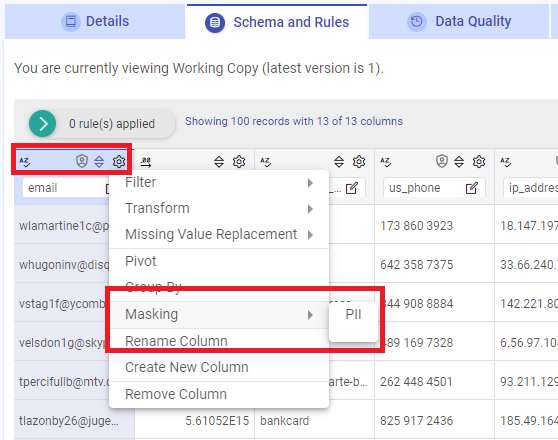Select Rename Column from context menu

coord(219,341)
